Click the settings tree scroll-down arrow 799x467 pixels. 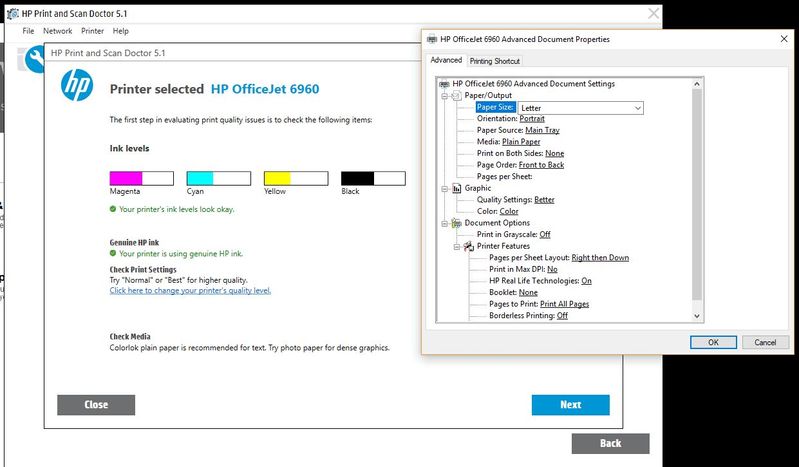(x=697, y=316)
